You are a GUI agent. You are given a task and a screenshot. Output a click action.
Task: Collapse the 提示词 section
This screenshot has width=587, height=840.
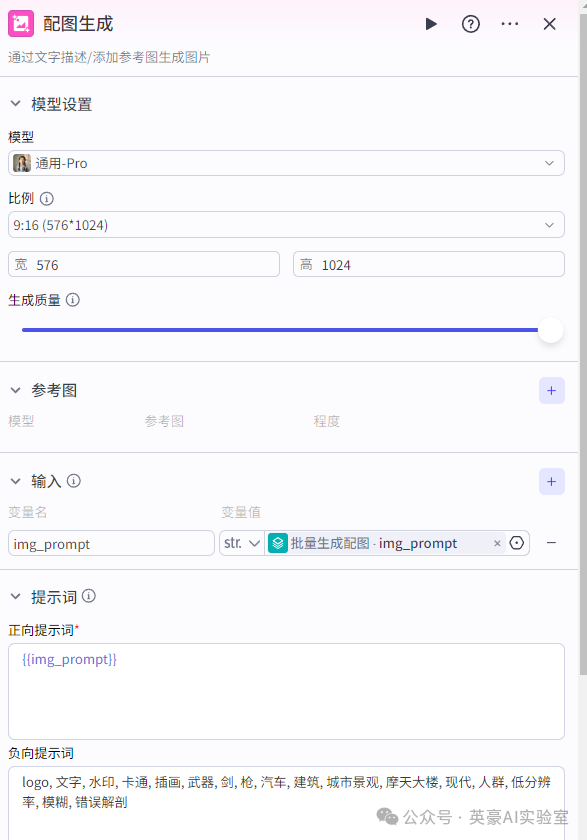16,596
